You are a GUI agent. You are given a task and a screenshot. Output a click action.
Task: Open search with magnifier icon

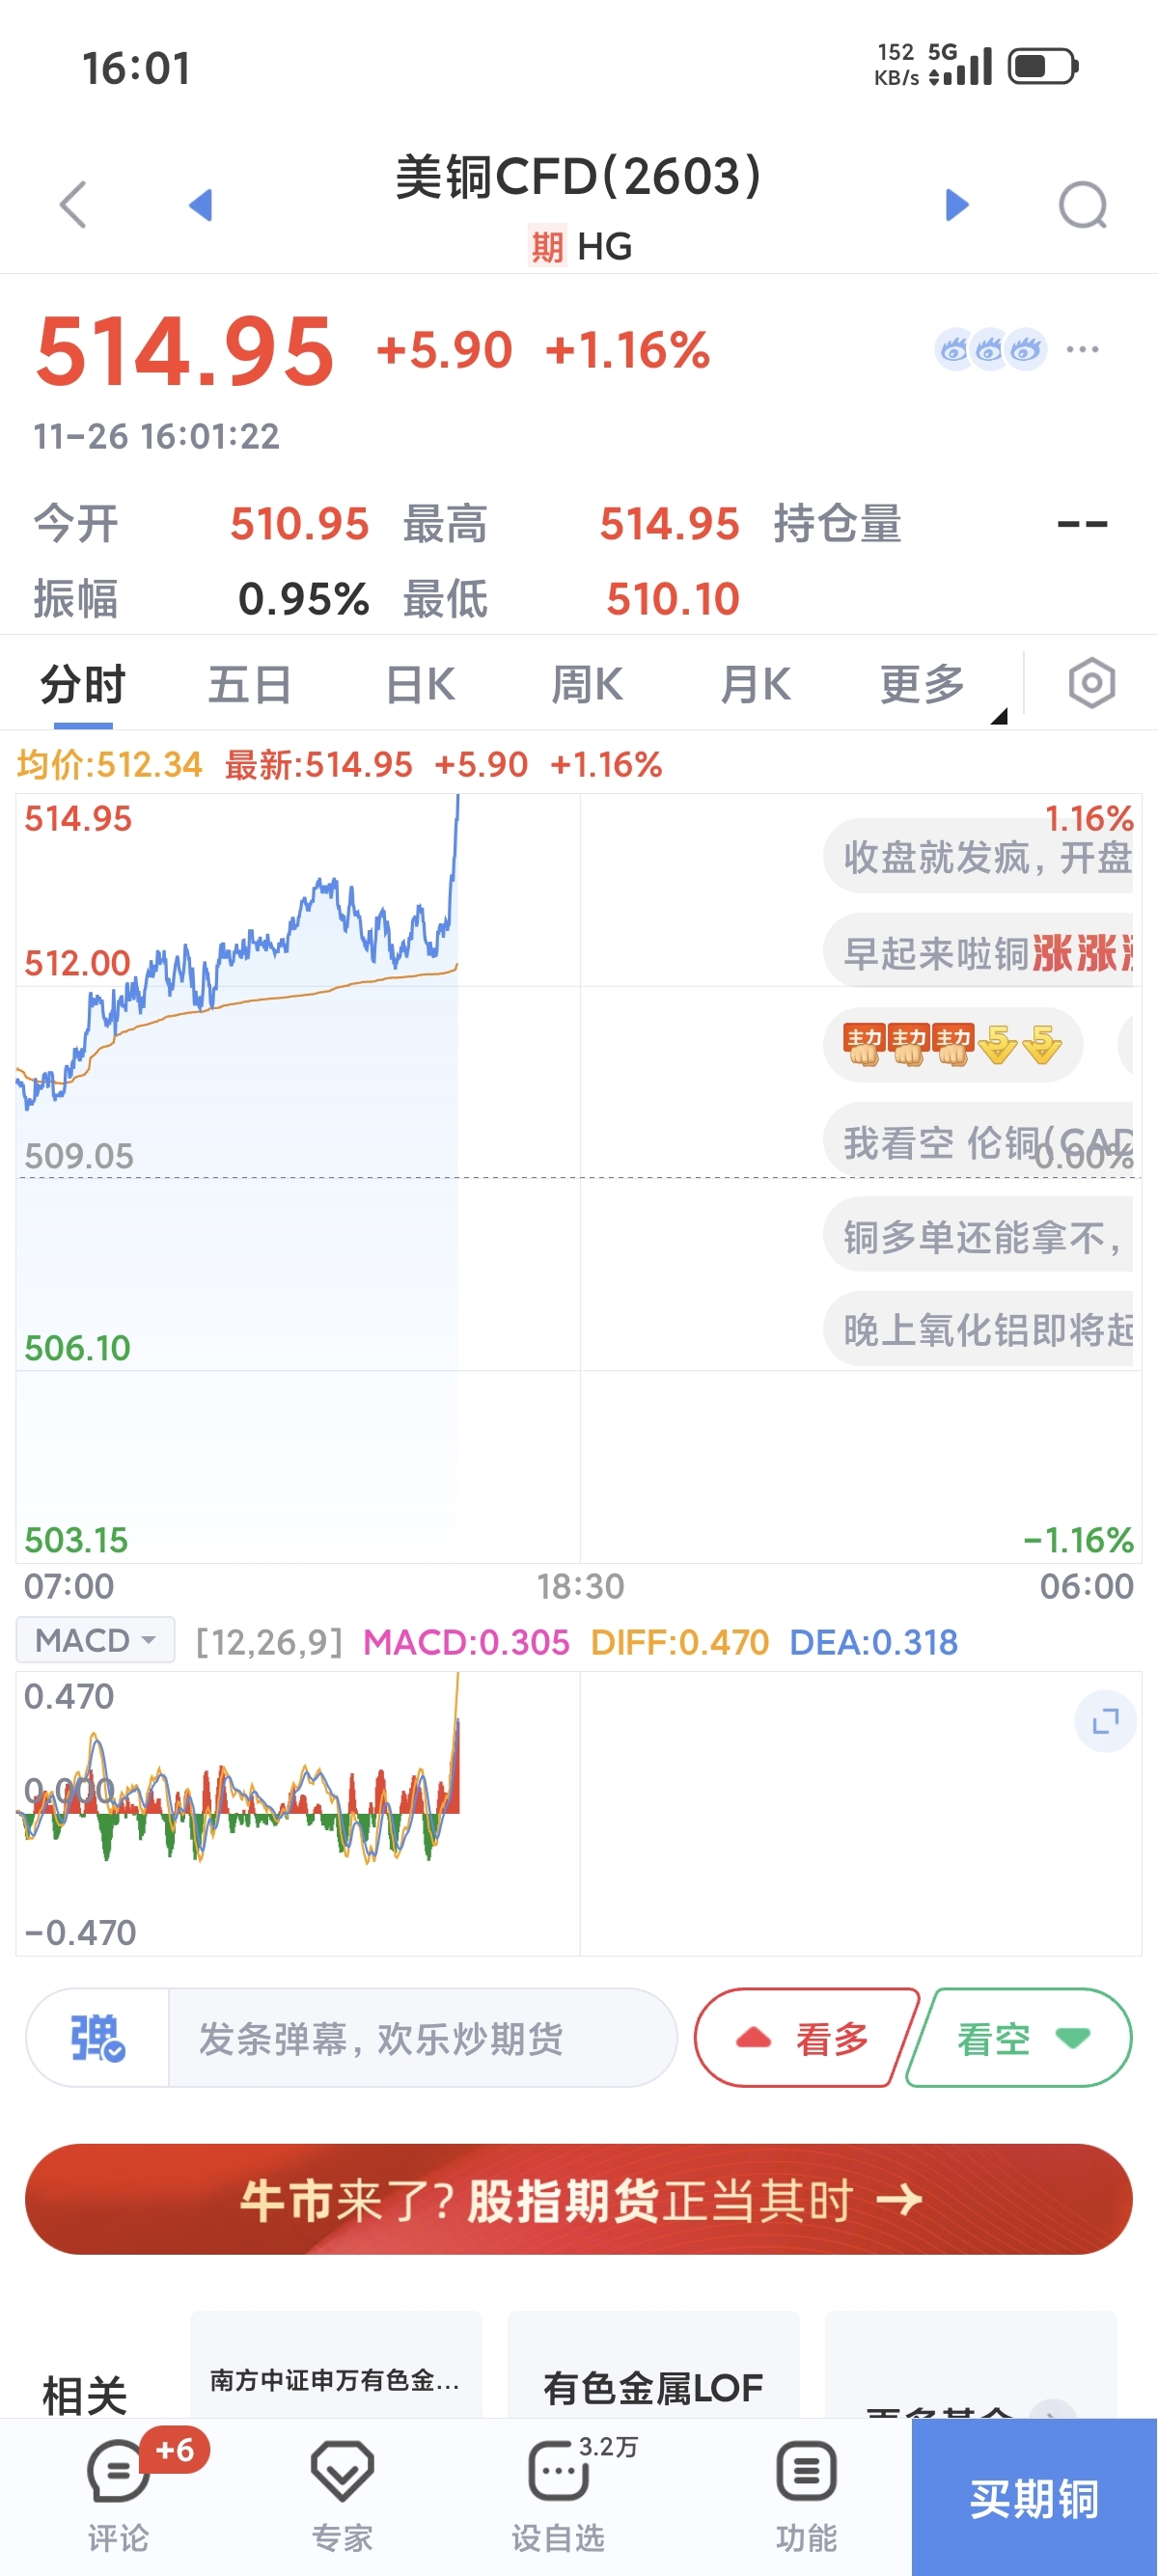point(1083,205)
